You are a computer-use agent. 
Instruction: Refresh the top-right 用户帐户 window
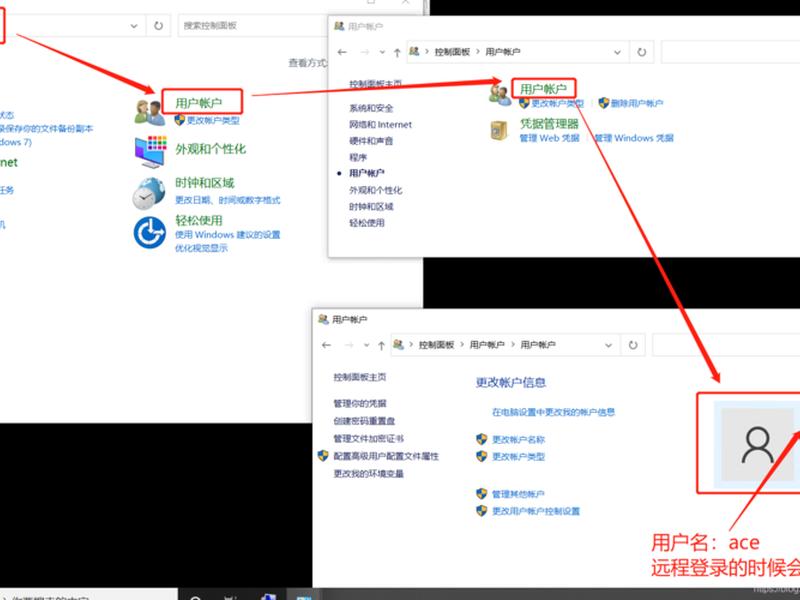(x=642, y=52)
